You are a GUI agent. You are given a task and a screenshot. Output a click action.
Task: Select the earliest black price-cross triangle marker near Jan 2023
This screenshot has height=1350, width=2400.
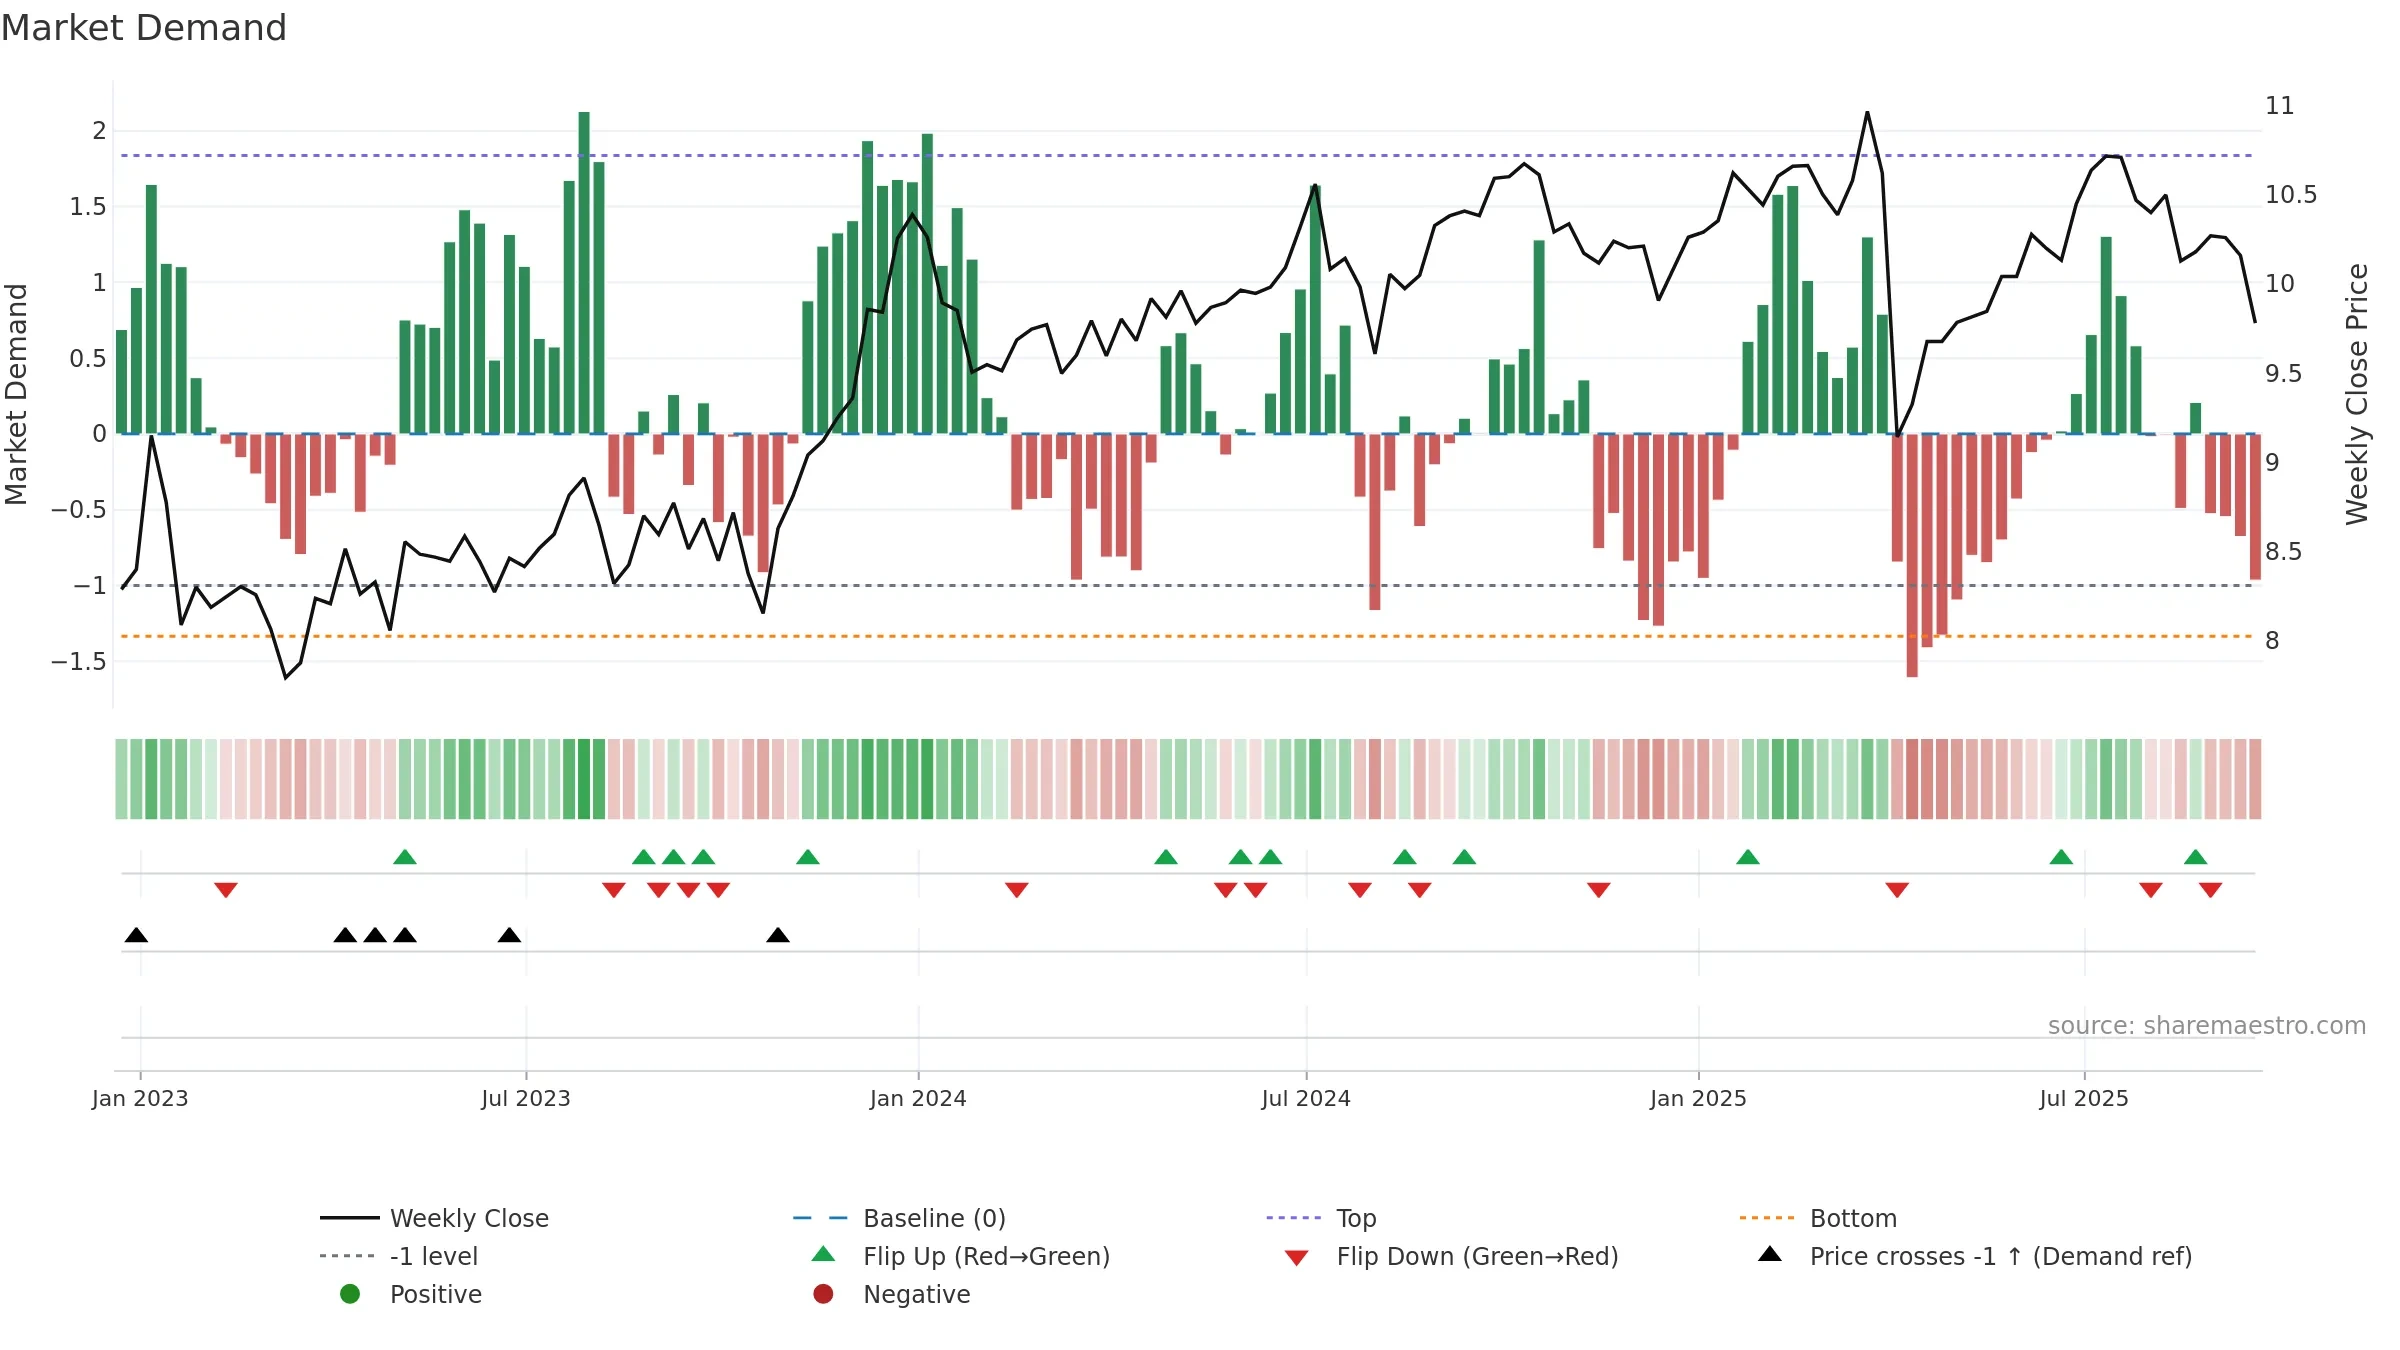point(137,935)
